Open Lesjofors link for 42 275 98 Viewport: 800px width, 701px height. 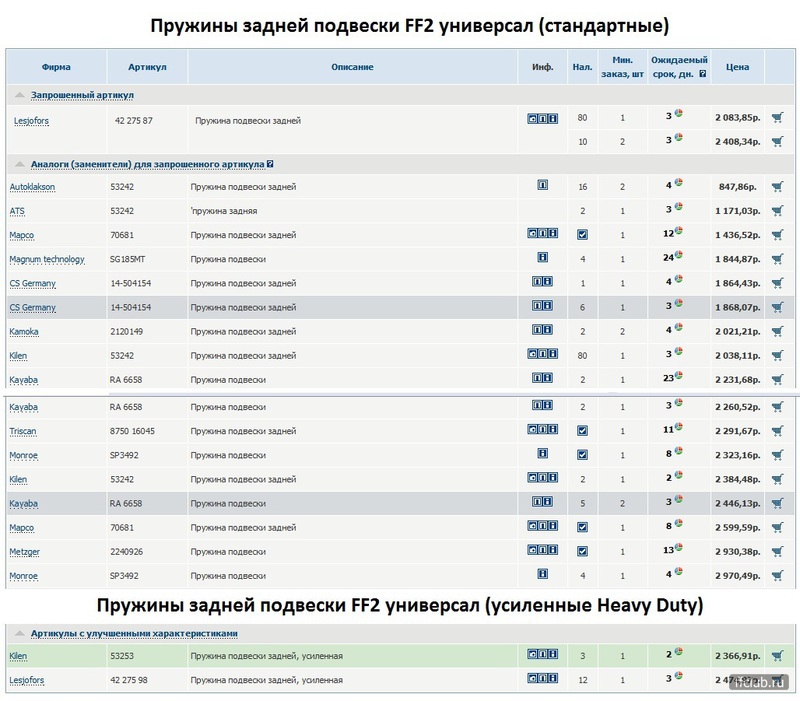click(27, 681)
